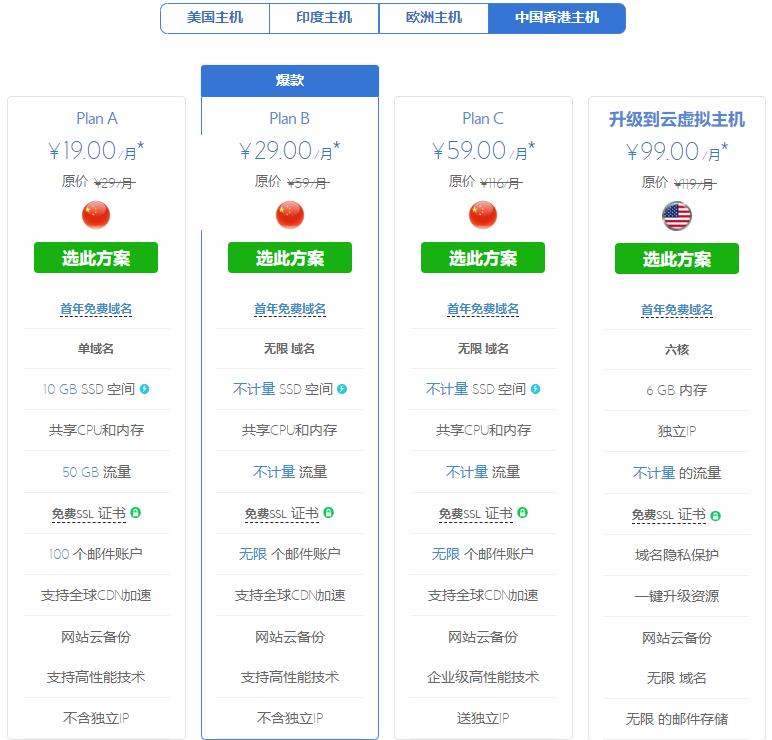Open 首年免费域名 link in 云虚拟主机 plan
The image size is (772, 740).
tap(677, 310)
